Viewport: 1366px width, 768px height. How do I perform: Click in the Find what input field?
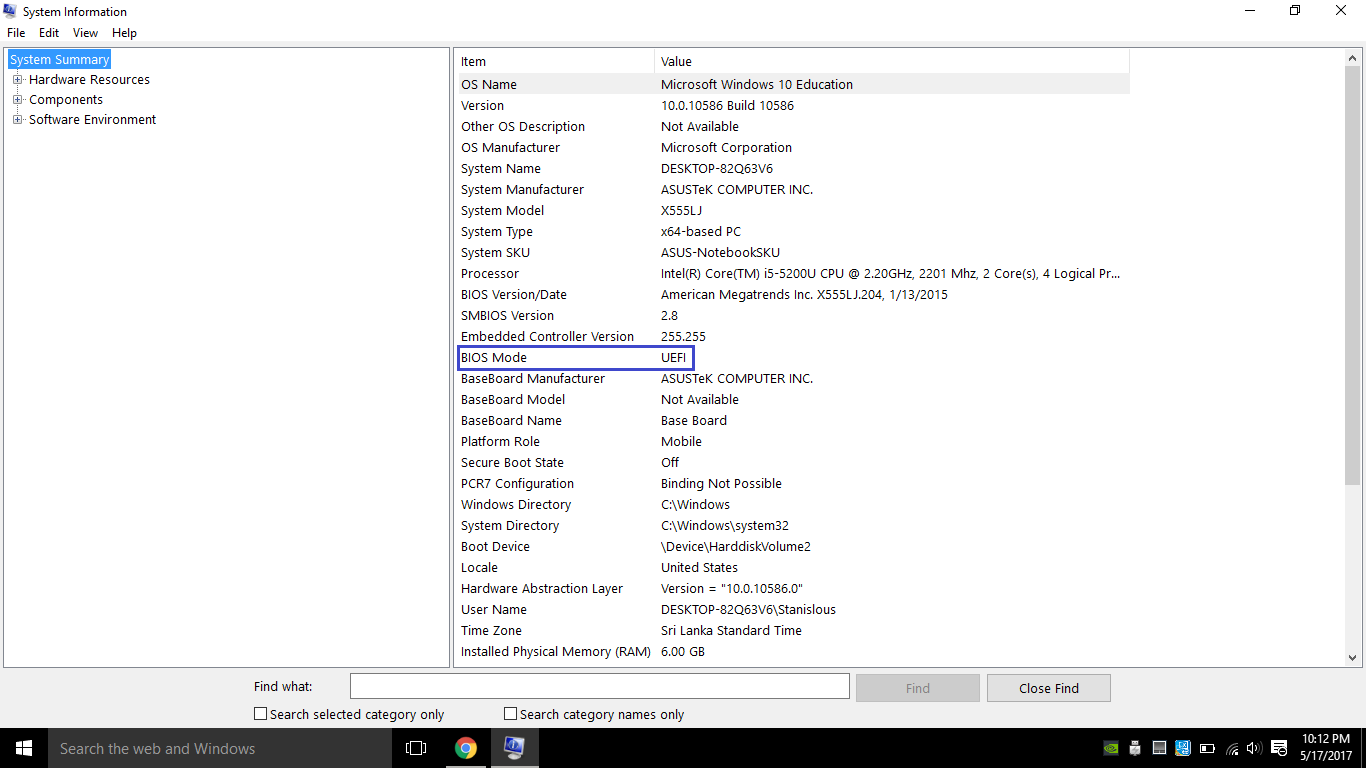point(599,686)
